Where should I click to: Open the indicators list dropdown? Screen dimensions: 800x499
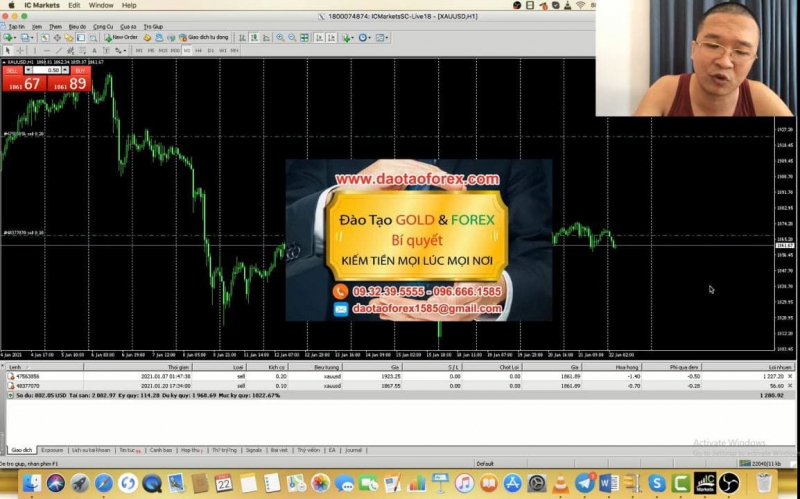[347, 38]
